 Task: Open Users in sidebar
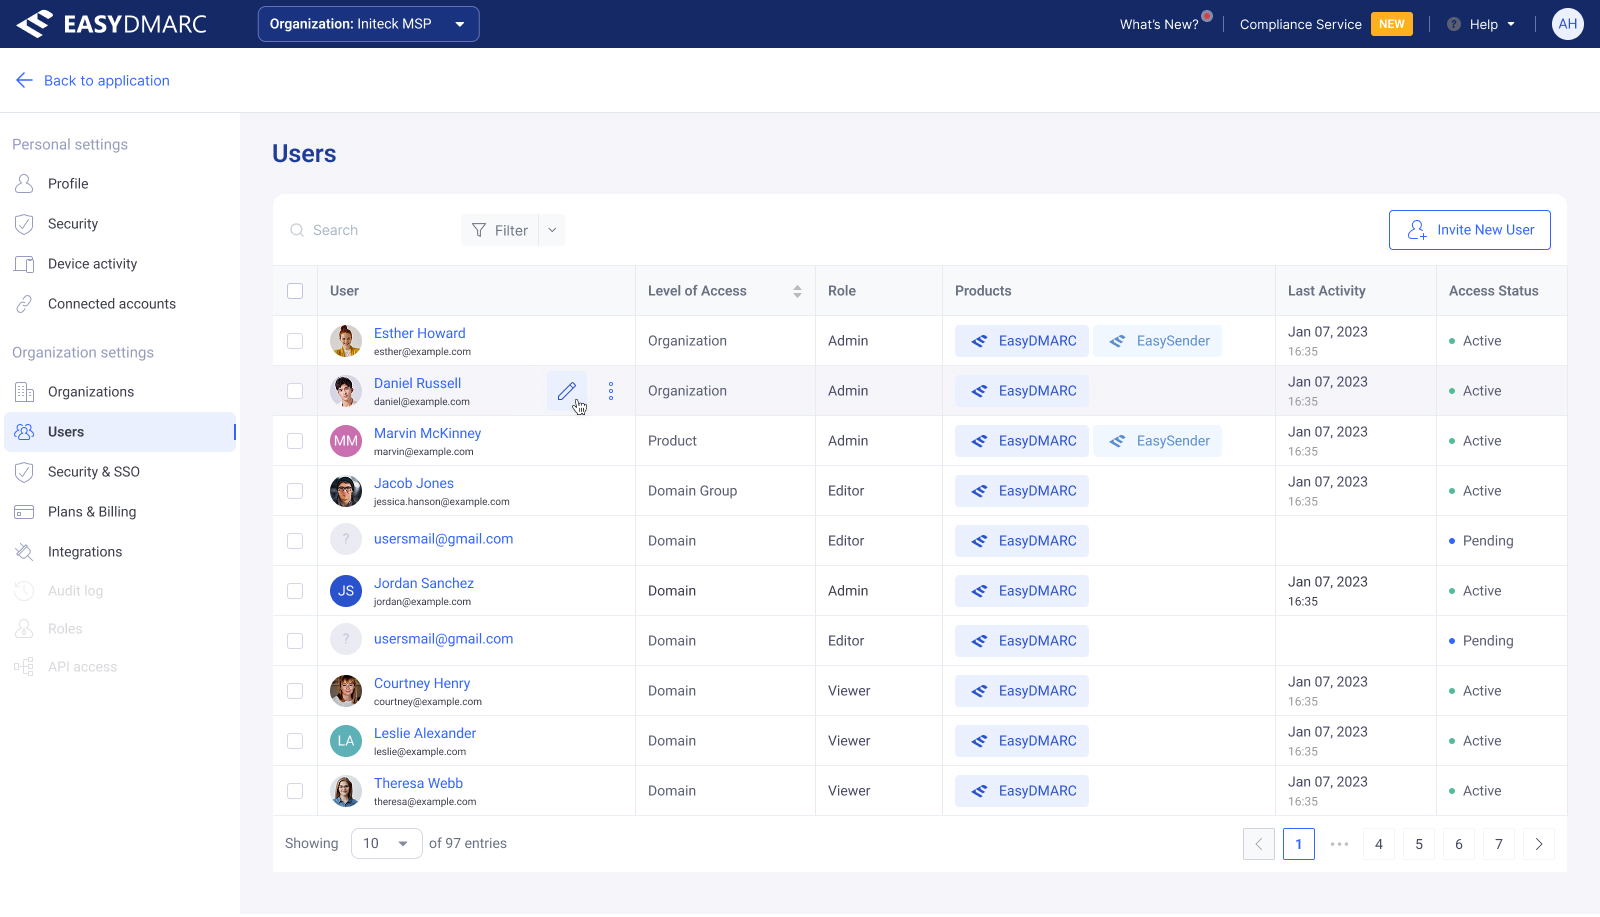coord(120,432)
